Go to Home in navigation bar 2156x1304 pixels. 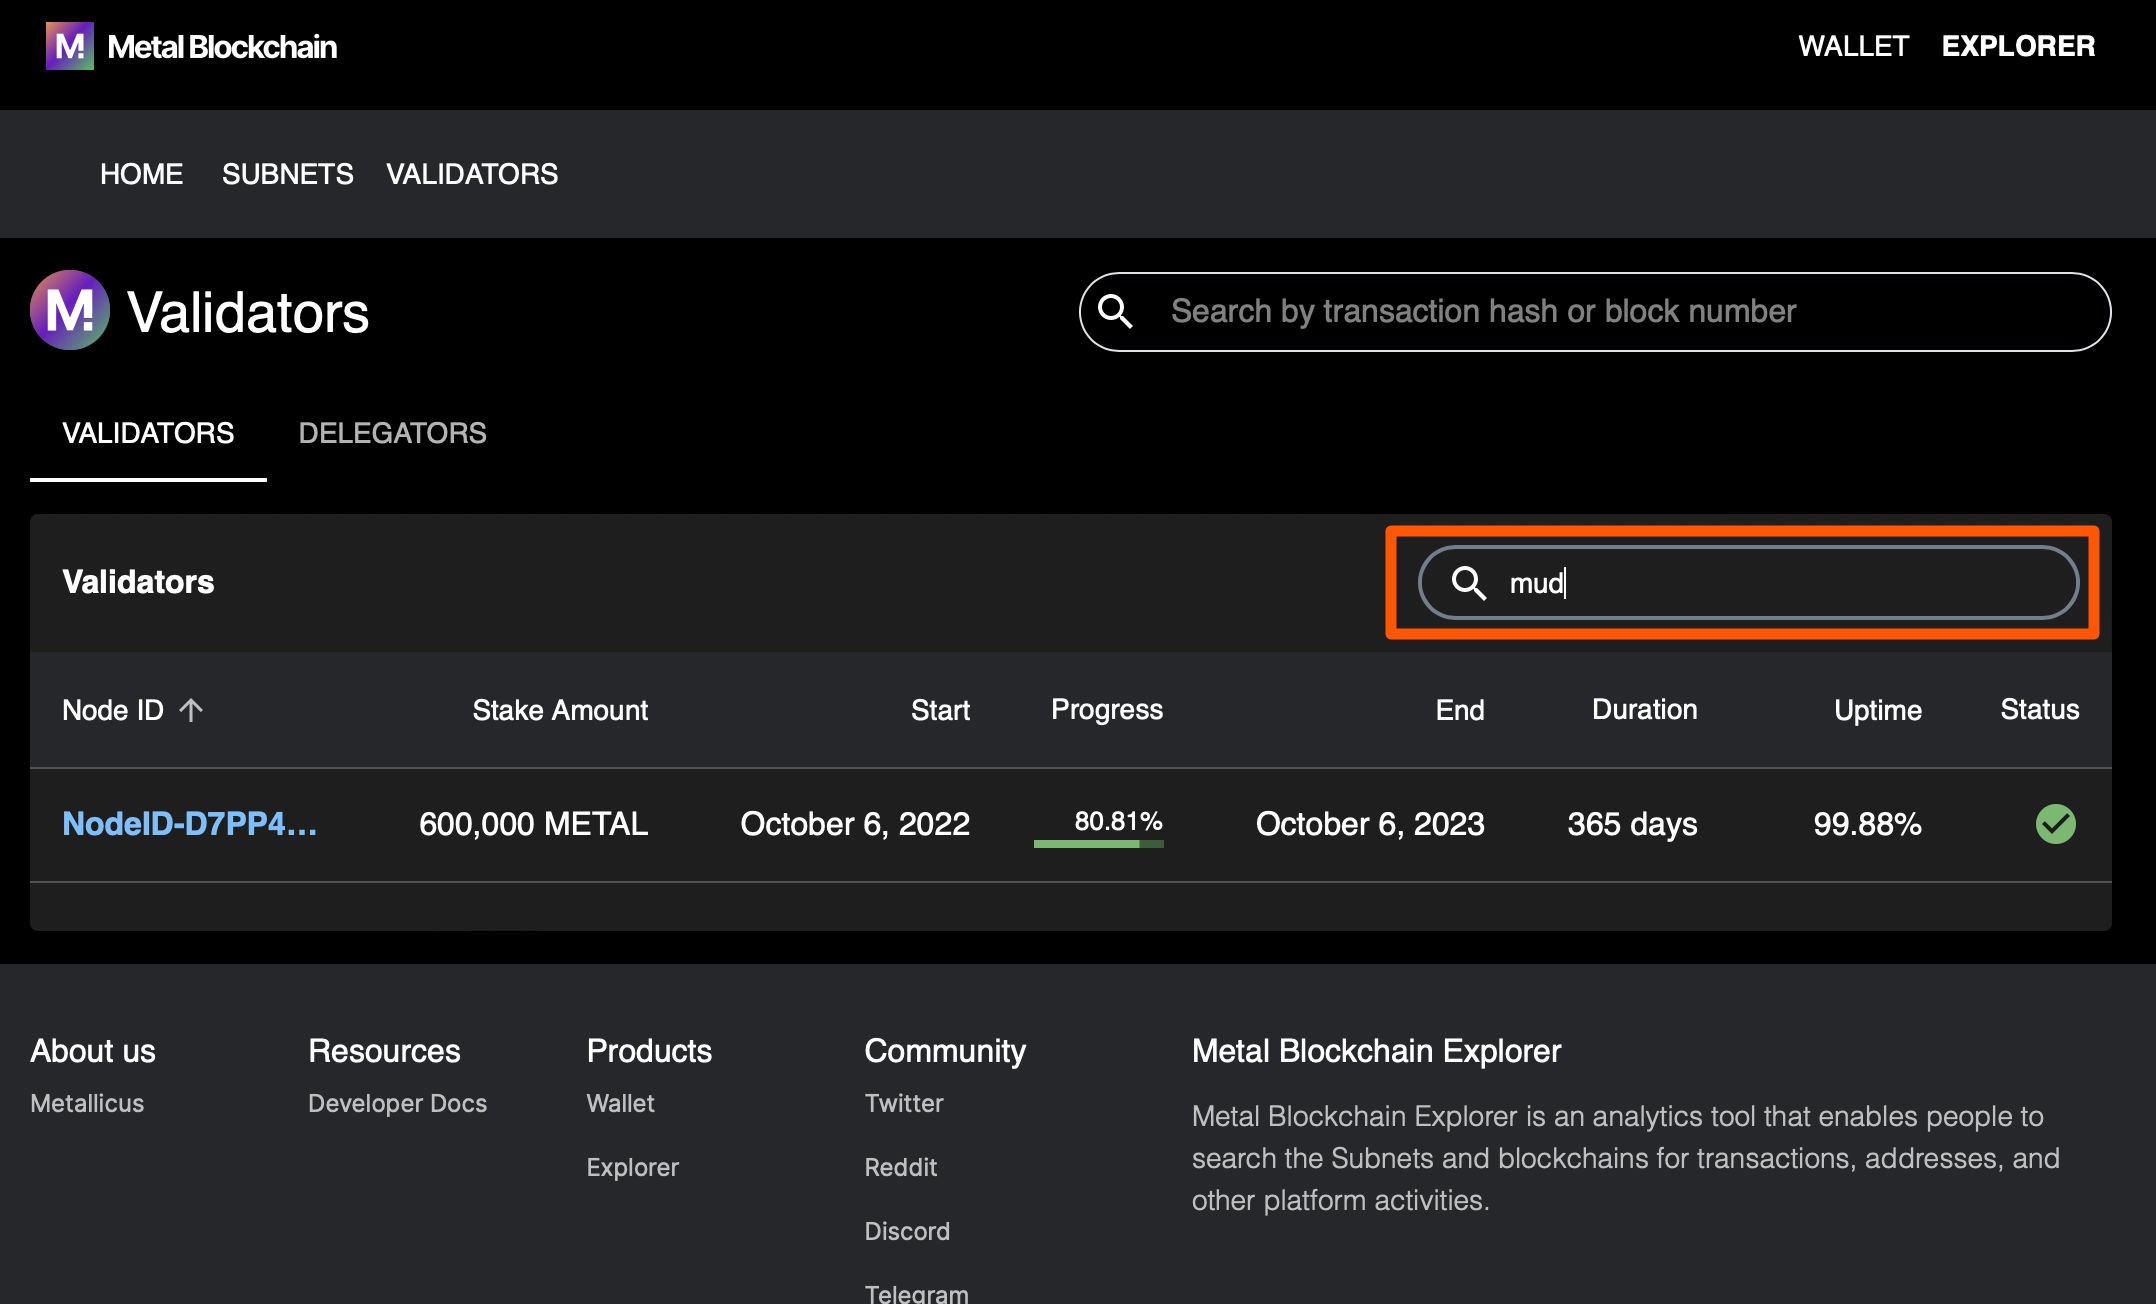coord(141,174)
